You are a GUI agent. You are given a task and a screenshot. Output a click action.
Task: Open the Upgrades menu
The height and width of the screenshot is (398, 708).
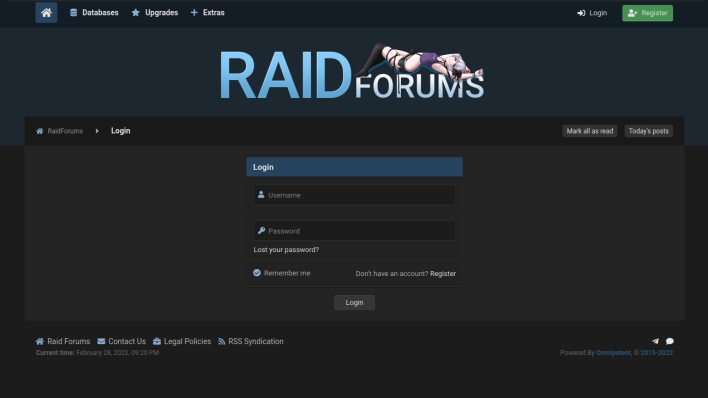(x=154, y=13)
